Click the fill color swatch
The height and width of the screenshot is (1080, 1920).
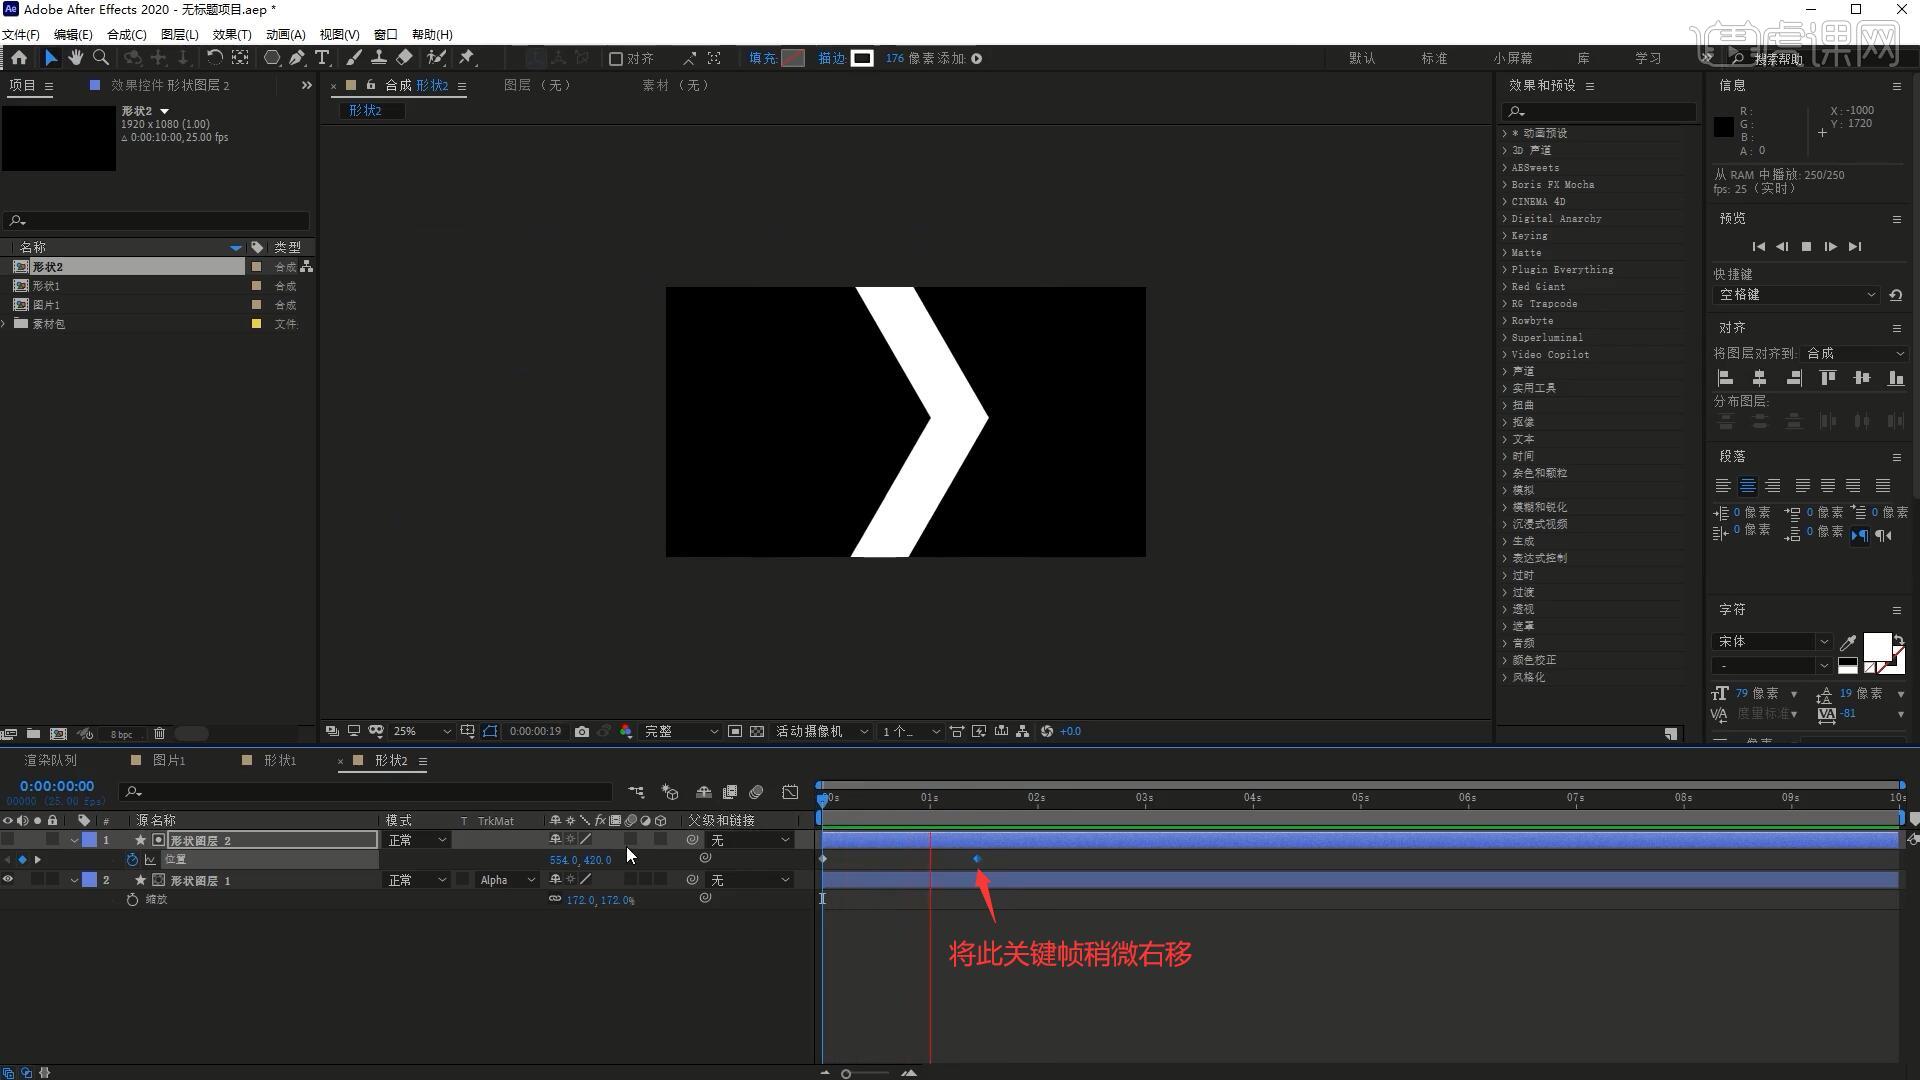tap(793, 58)
